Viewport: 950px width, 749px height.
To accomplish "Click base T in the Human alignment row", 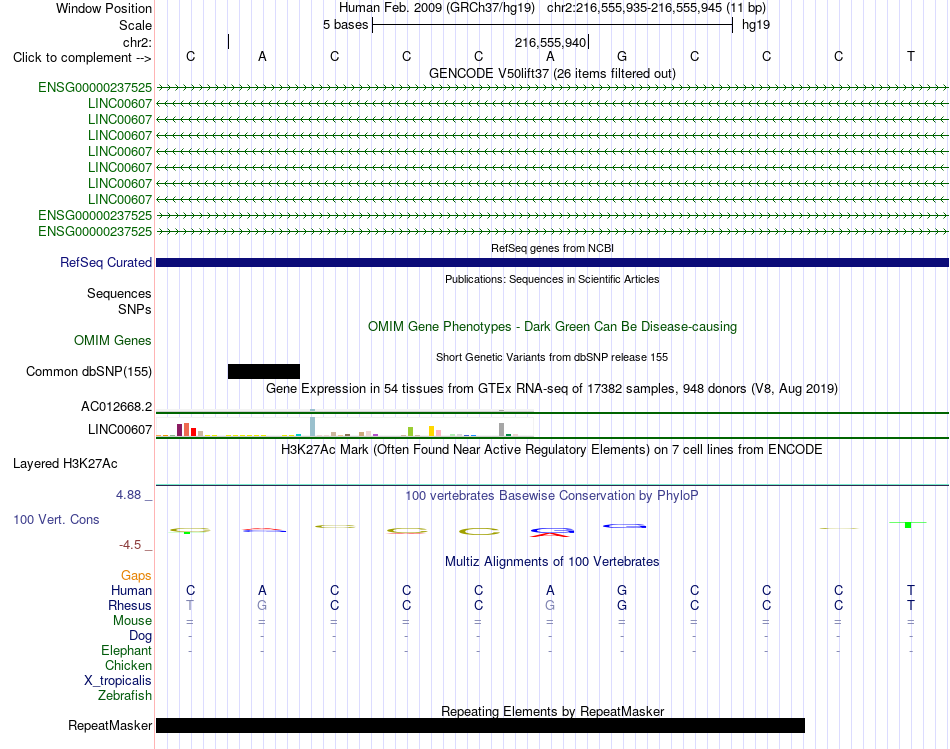I will point(911,590).
